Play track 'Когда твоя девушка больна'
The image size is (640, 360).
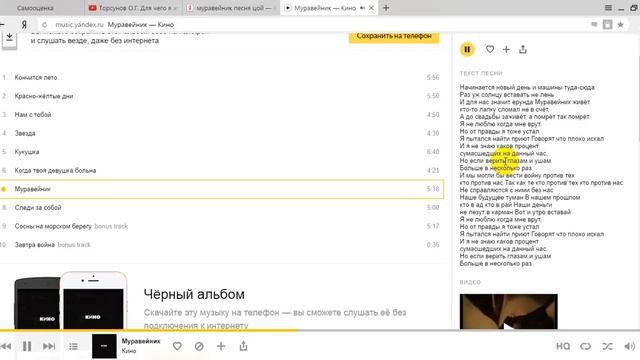pos(56,170)
